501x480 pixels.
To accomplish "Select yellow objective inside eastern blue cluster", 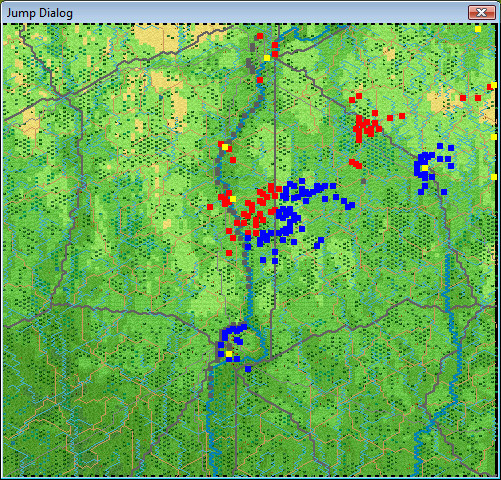I will 425,168.
